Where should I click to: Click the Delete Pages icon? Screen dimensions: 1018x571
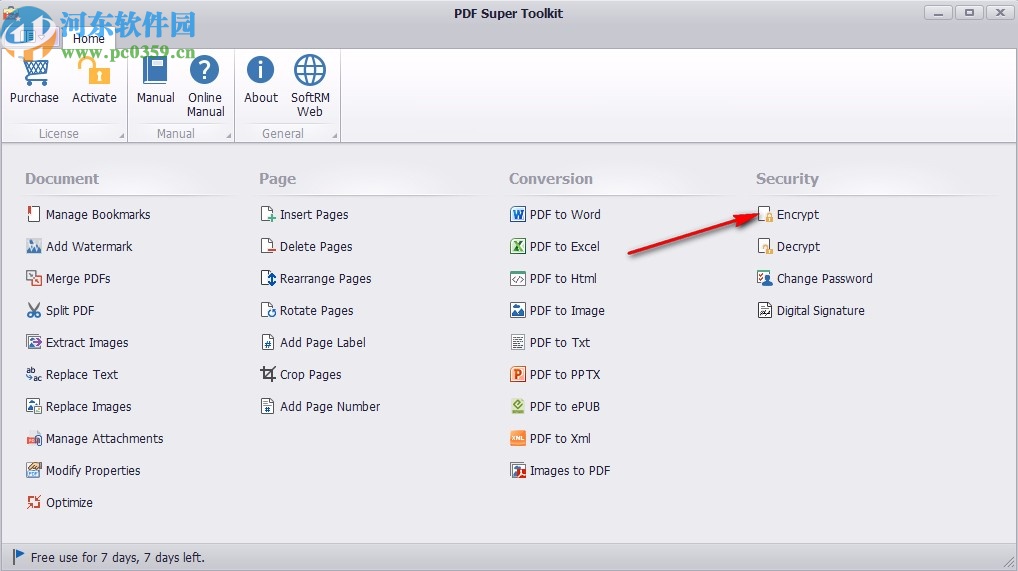(x=267, y=246)
